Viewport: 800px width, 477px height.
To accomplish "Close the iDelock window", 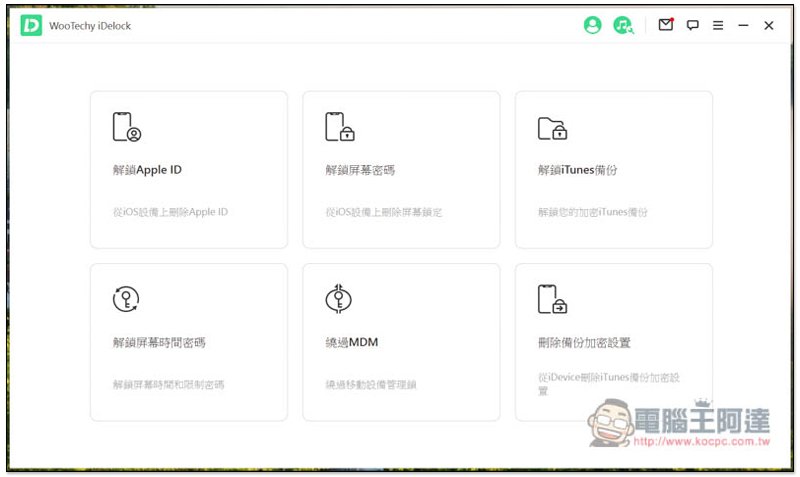I will (x=769, y=26).
